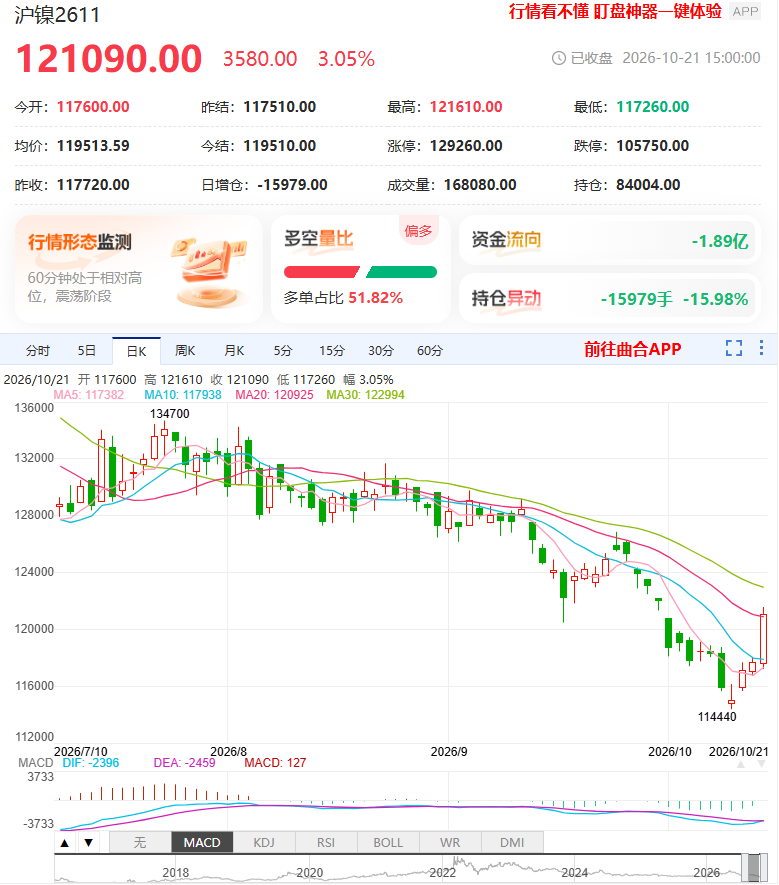779x885 pixels.
Task: Click the 134700 high price label
Action: click(x=169, y=414)
